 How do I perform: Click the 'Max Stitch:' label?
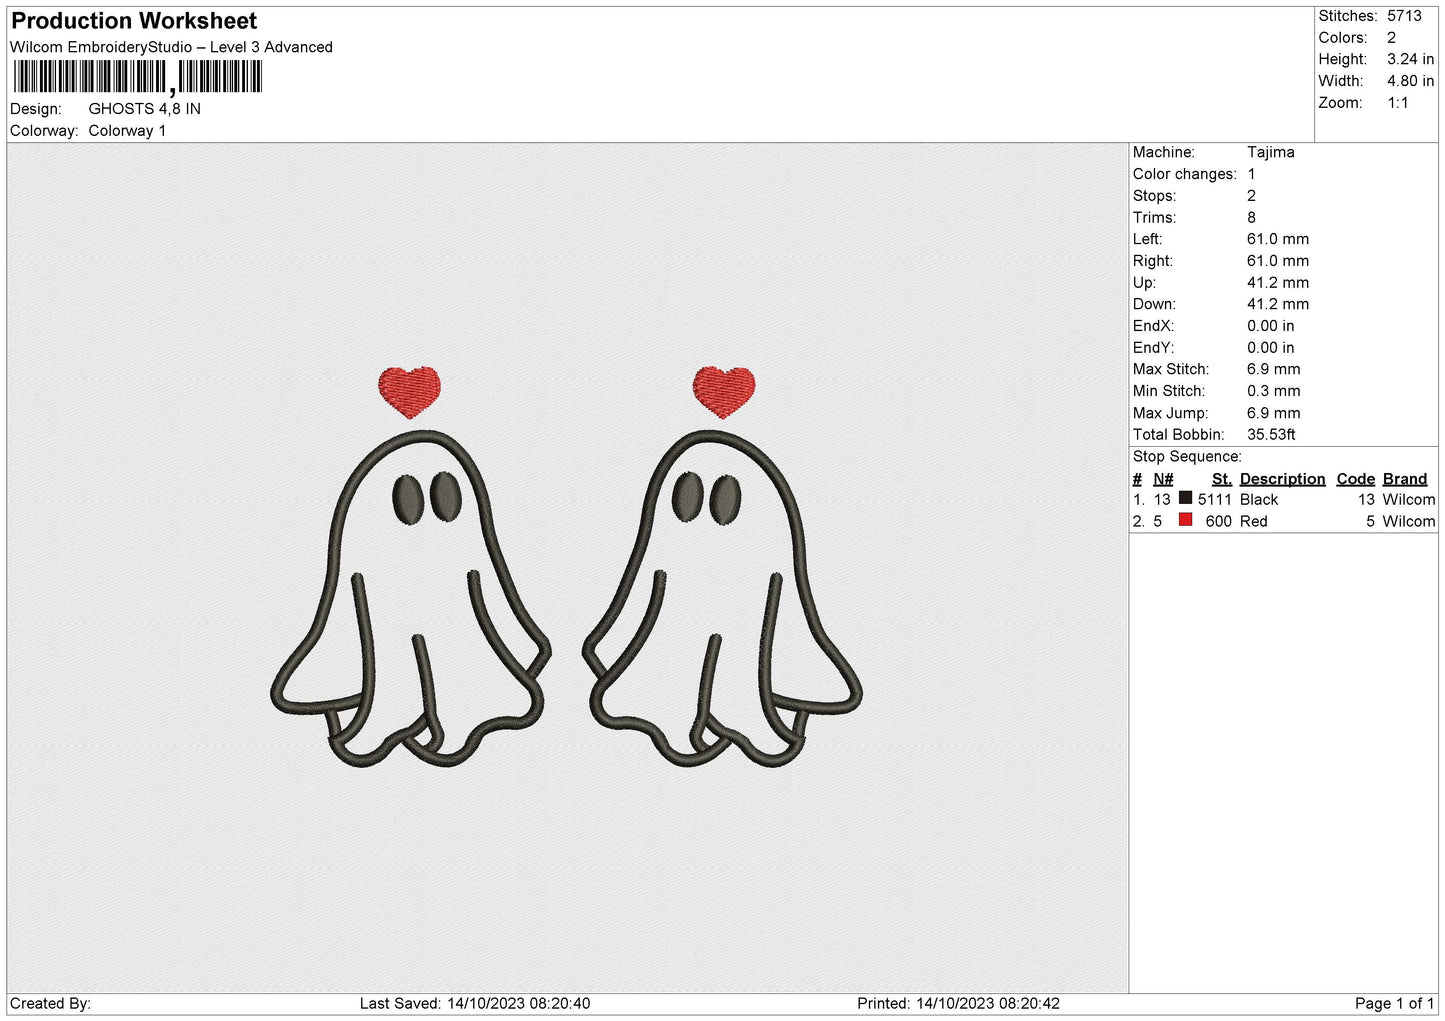[1171, 370]
